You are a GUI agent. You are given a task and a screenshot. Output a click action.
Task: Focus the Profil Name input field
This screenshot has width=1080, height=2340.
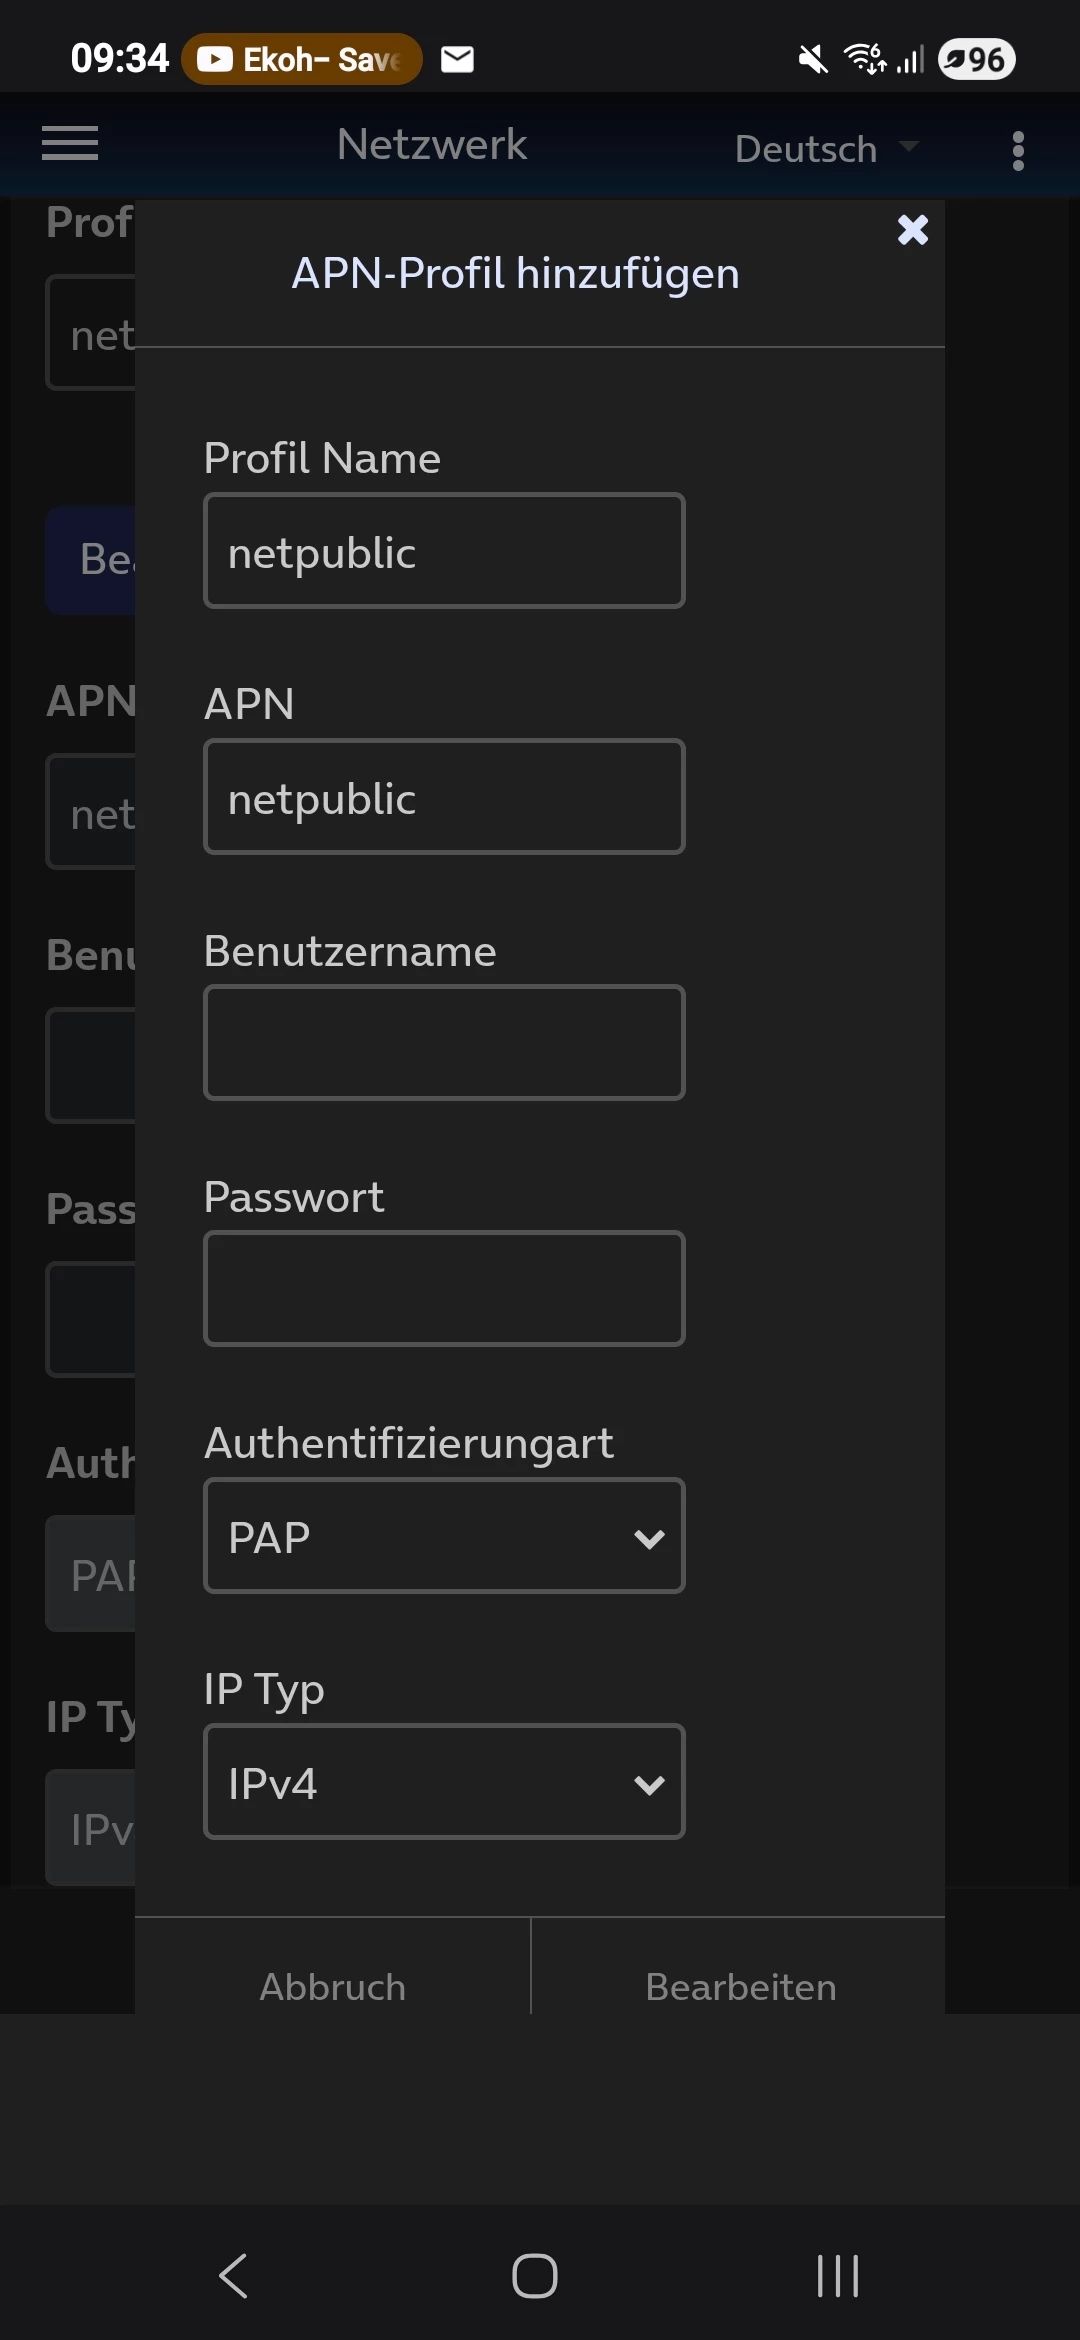pyautogui.click(x=444, y=551)
